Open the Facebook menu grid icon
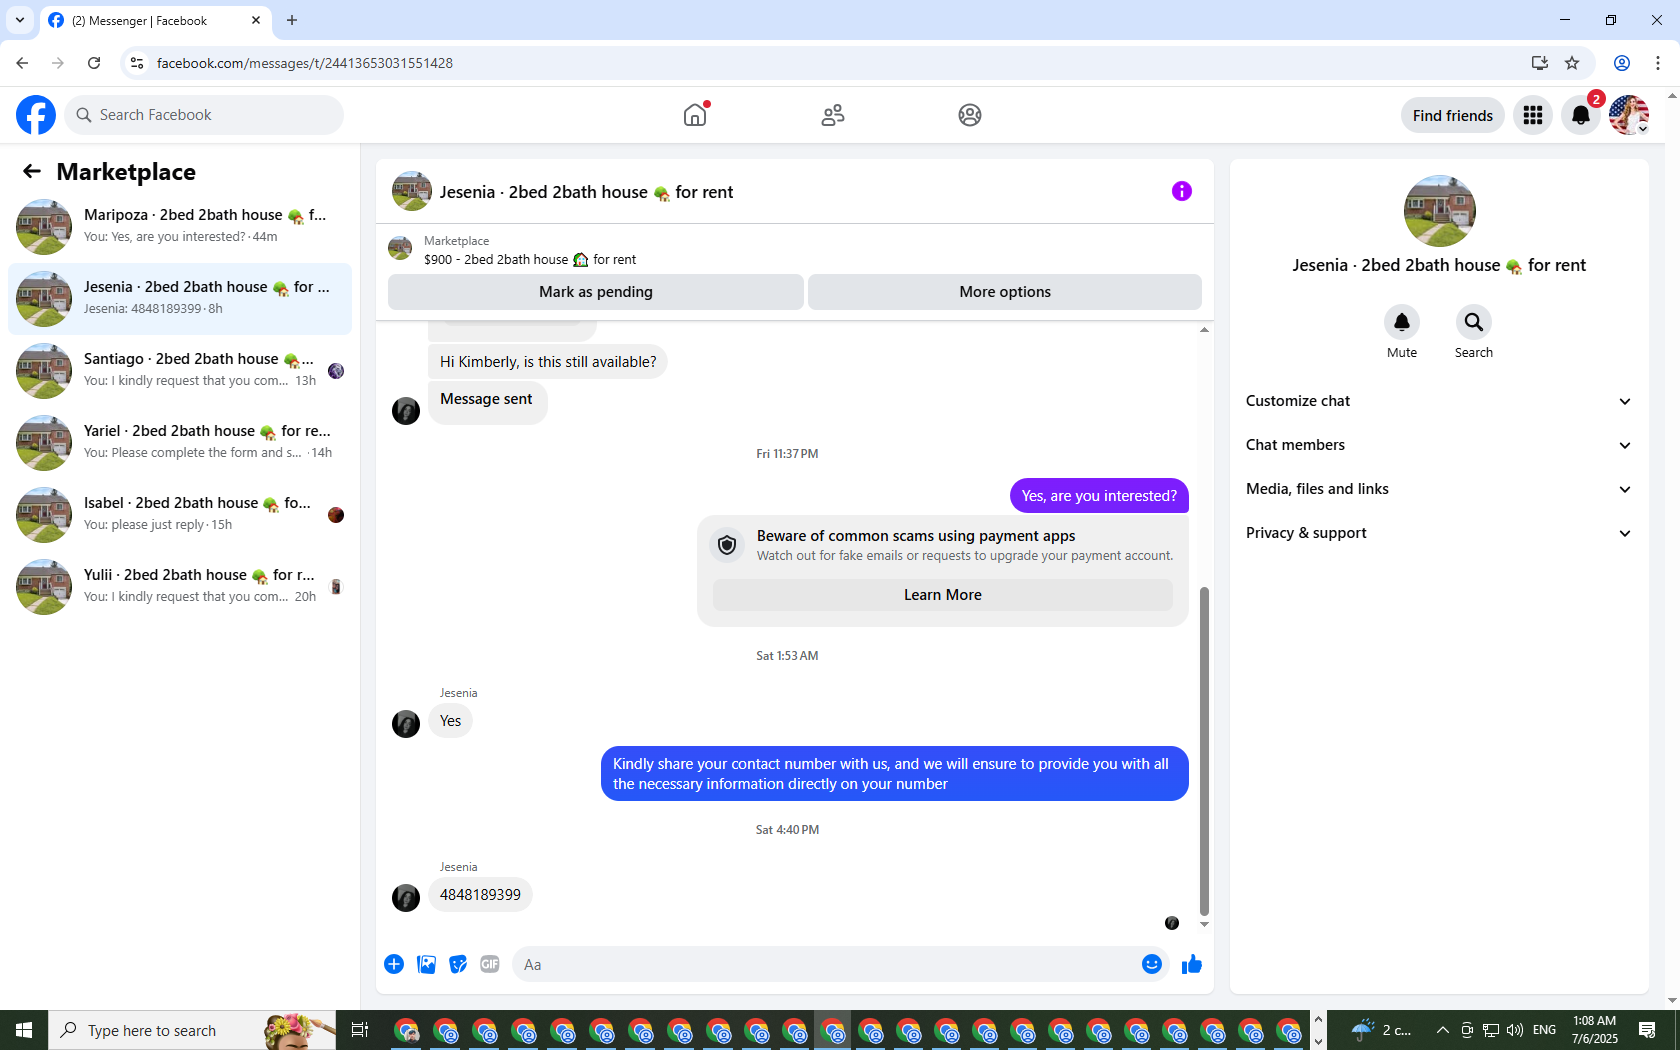Screen dimensions: 1680x1050 (x=1533, y=115)
